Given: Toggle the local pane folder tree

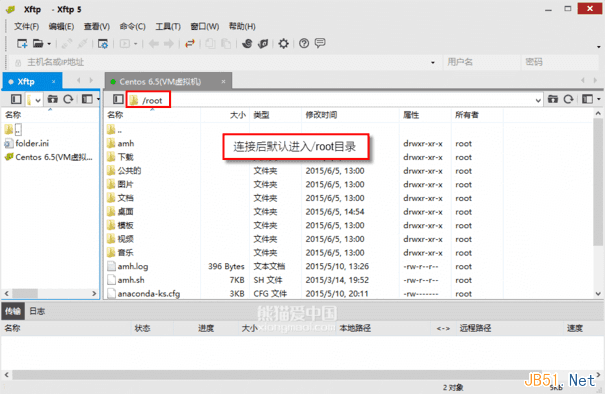Looking at the screenshot, I should point(16,100).
